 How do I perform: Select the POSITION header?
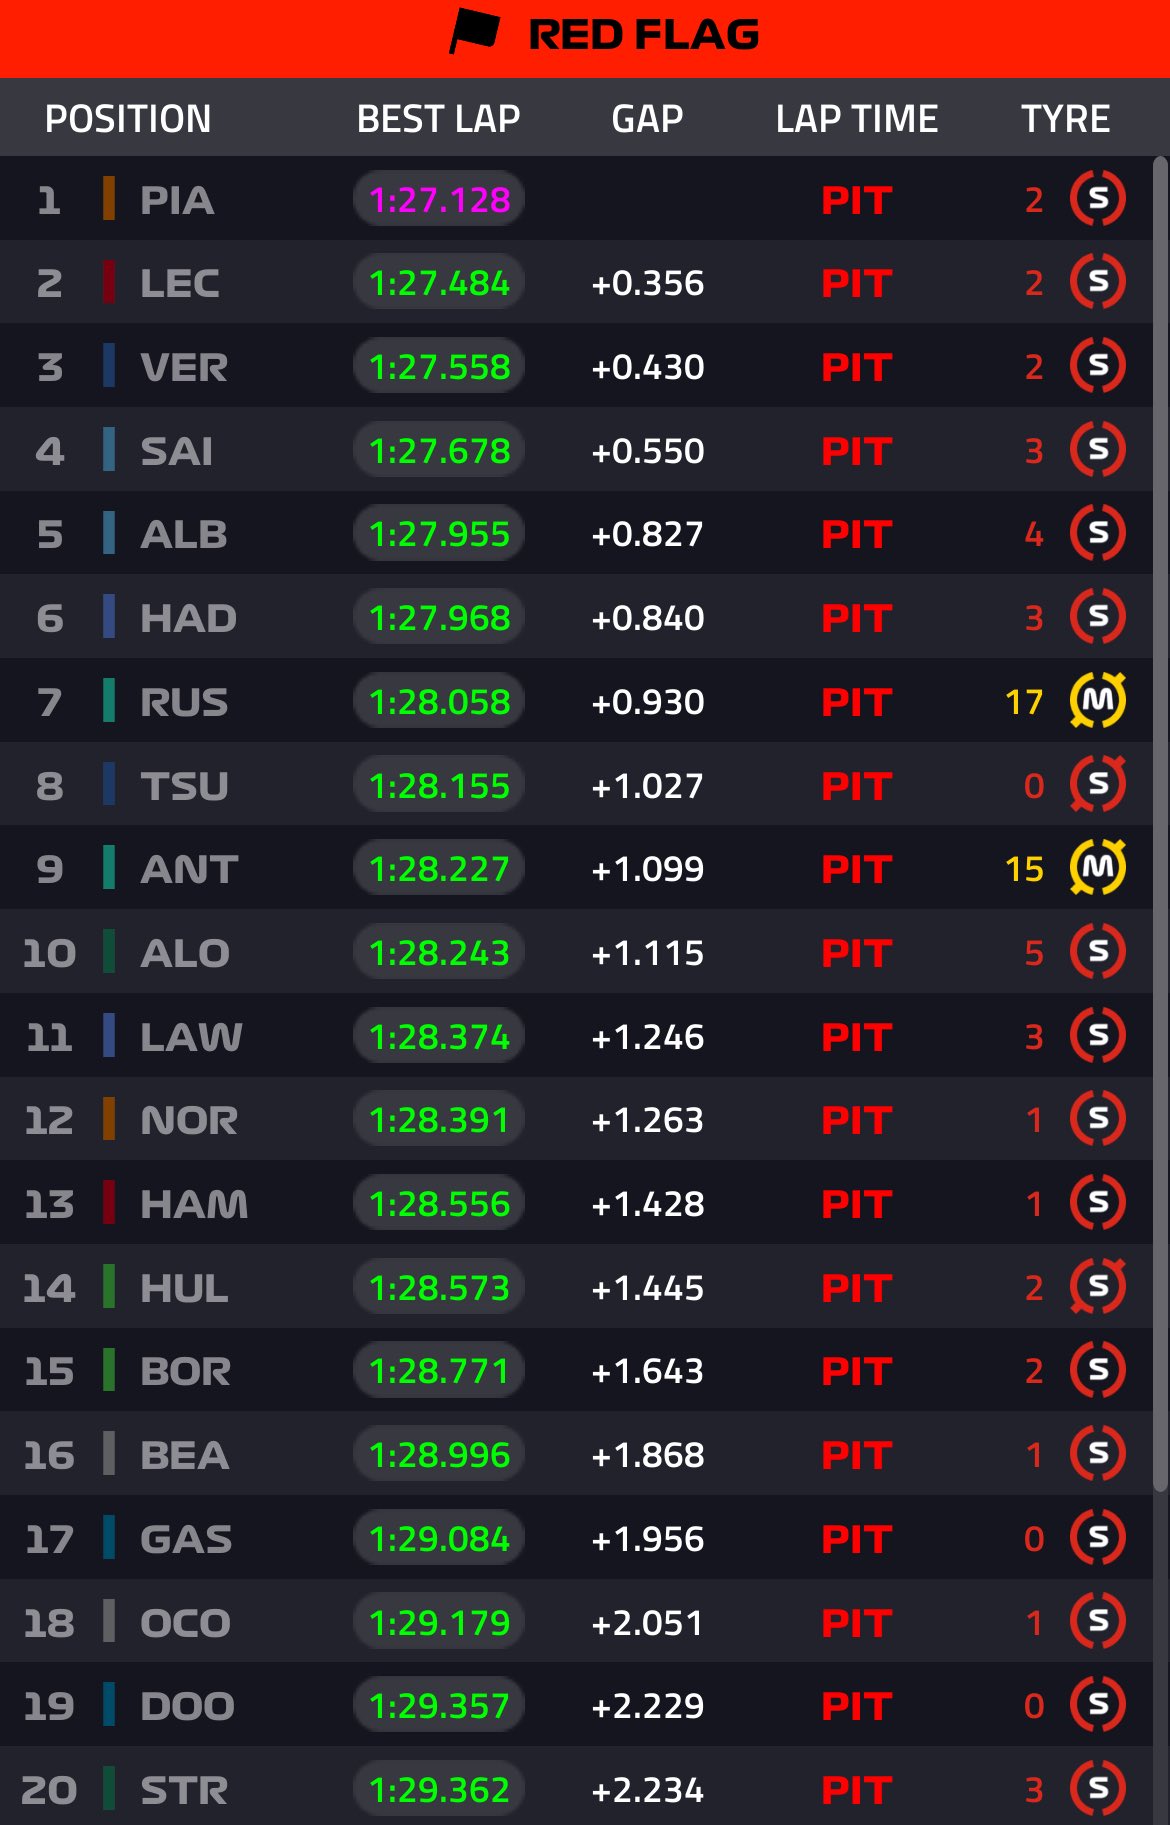click(129, 117)
